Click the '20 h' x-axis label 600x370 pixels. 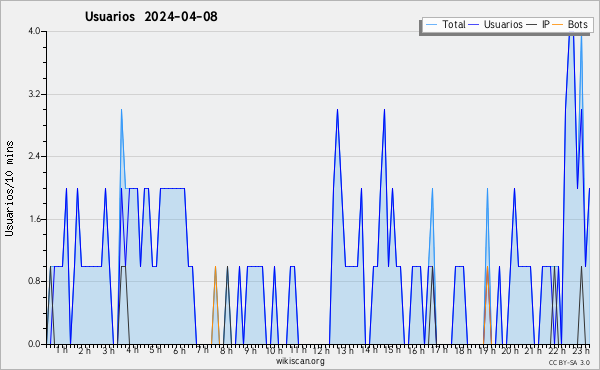[510, 350]
